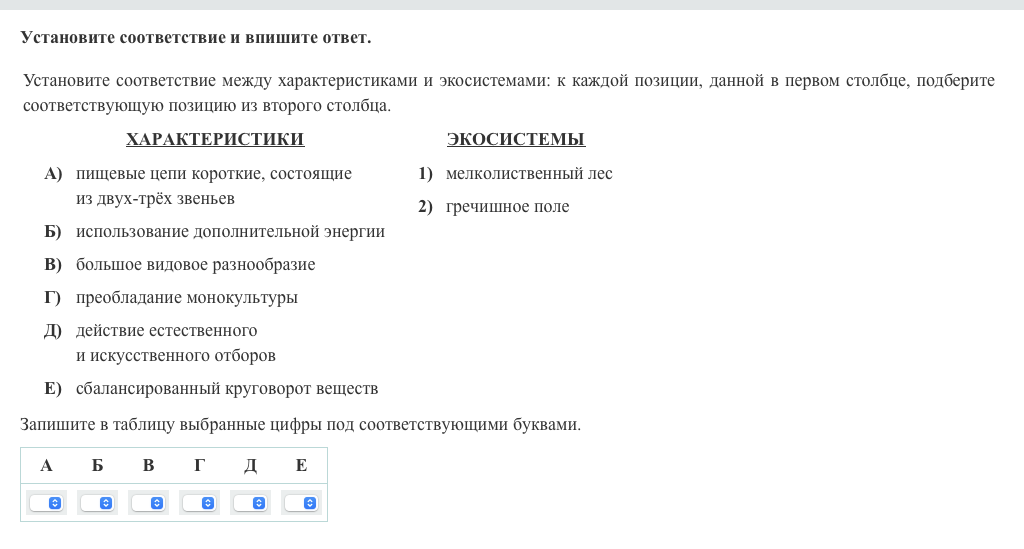Click characteristic Б 'использование дополнительной энергии'

tap(230, 232)
